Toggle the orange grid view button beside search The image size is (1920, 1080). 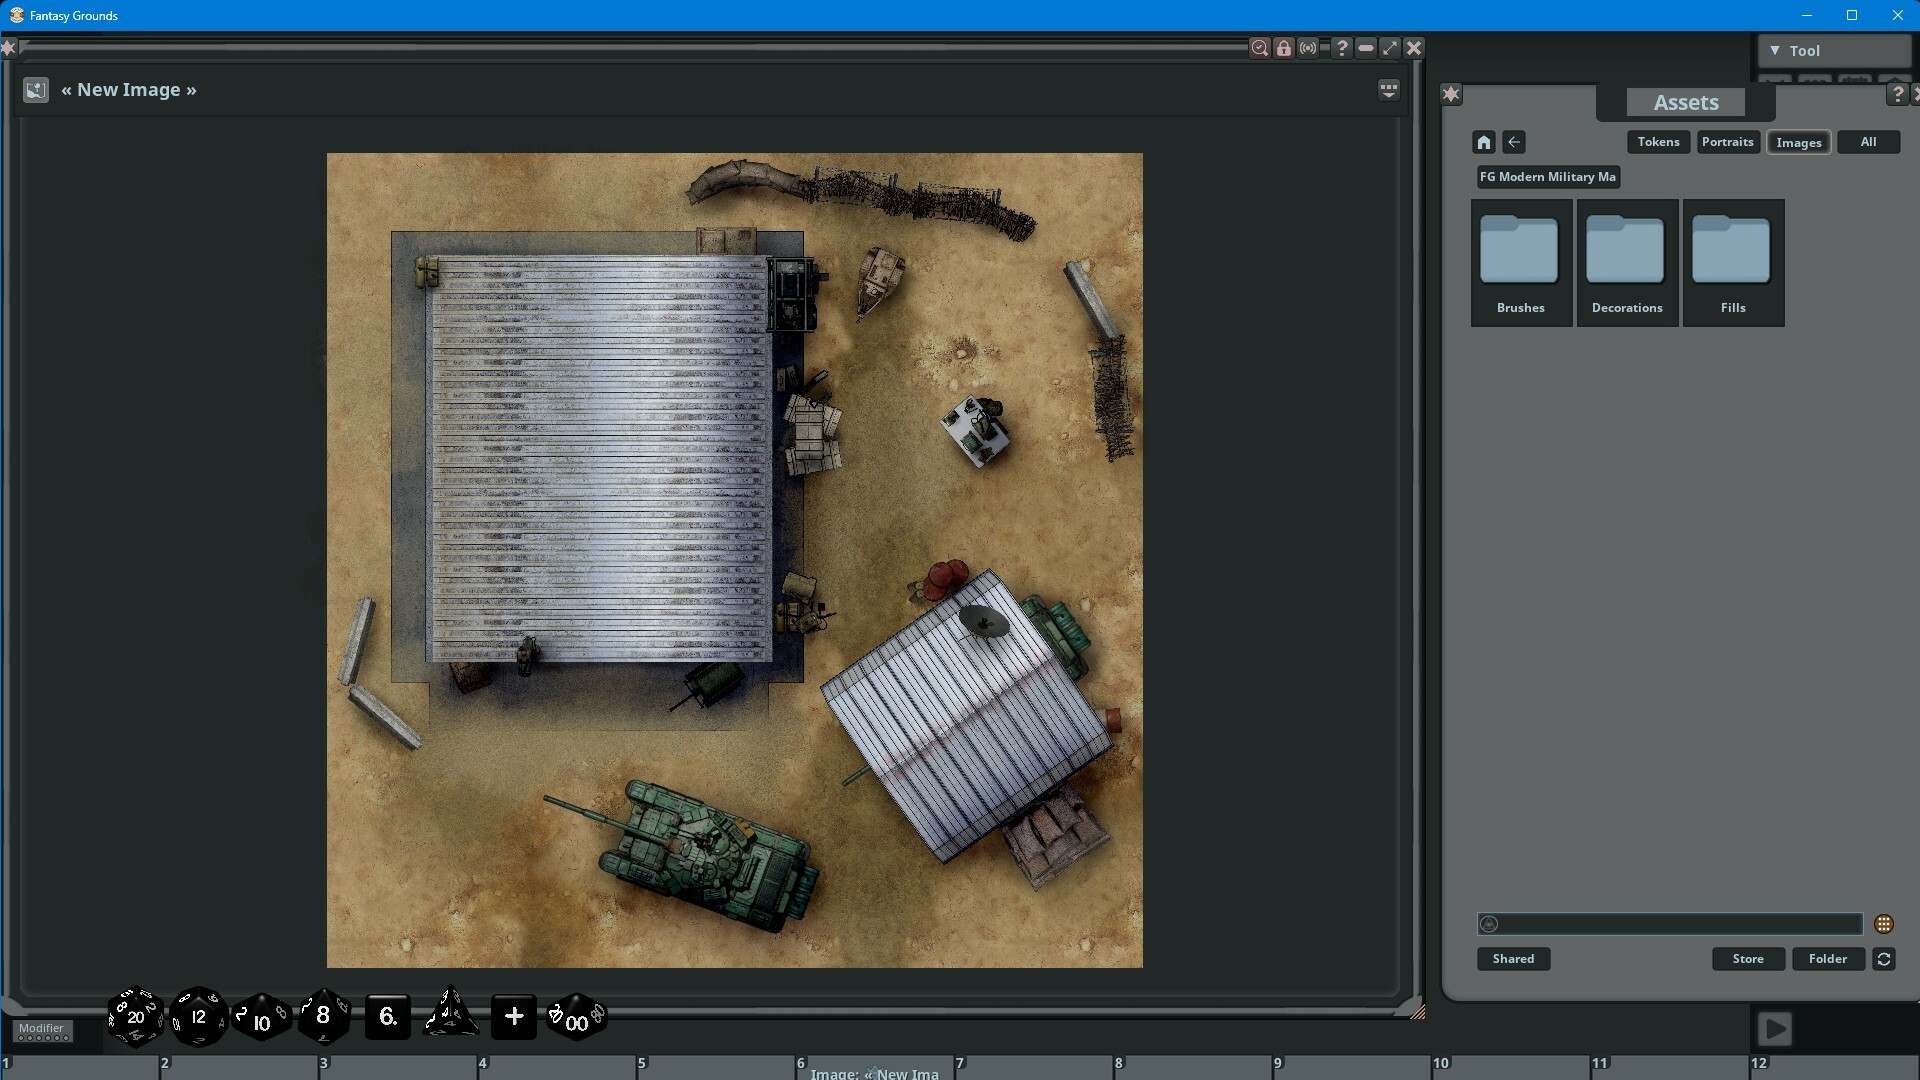[x=1884, y=924]
